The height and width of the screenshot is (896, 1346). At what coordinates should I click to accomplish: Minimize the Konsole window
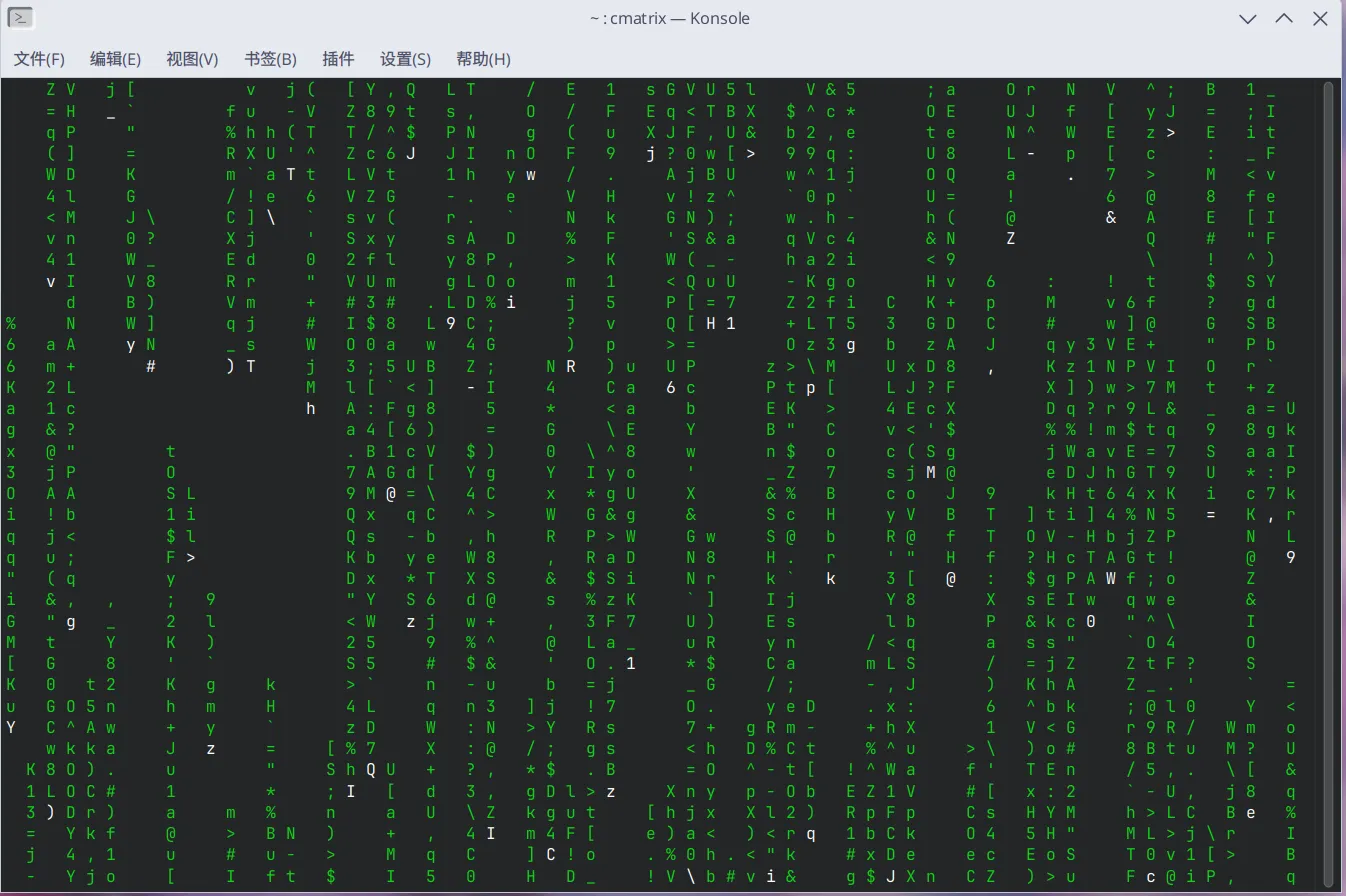pos(1248,18)
